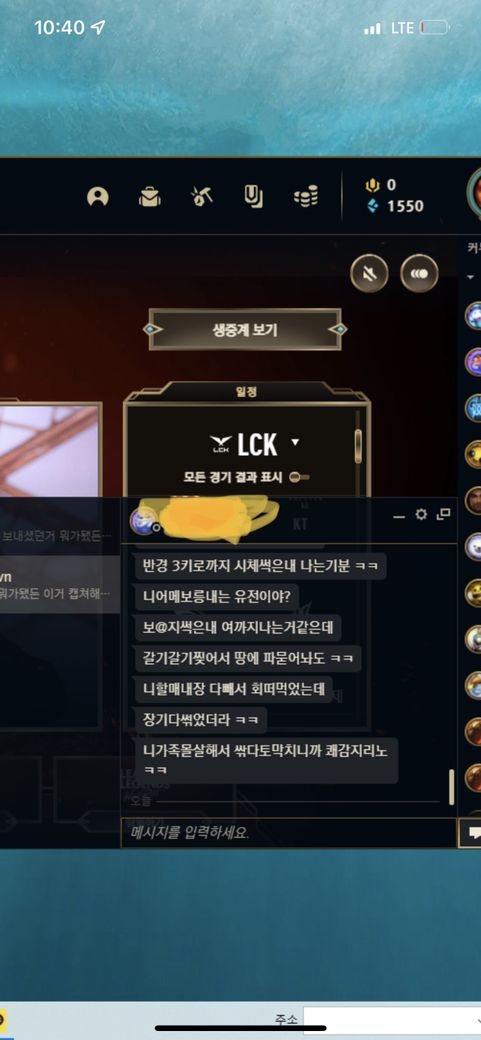Click the clip-shaped icon beside the Loot hammer
The height and width of the screenshot is (1040, 481).
pyautogui.click(x=253, y=196)
